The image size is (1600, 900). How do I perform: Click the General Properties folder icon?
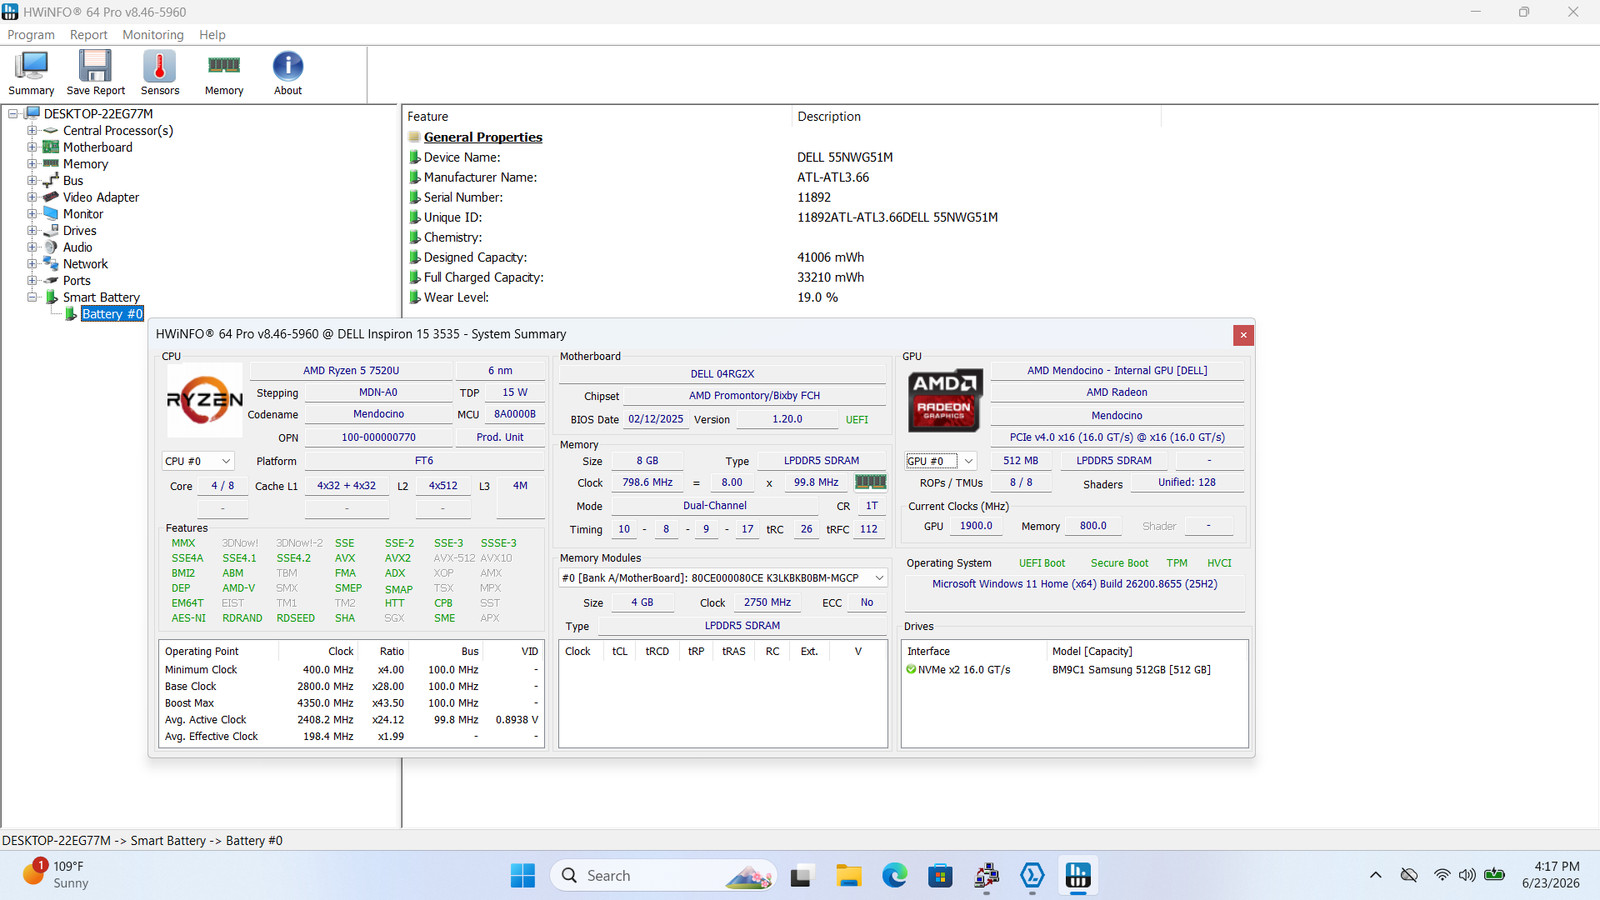(x=414, y=137)
